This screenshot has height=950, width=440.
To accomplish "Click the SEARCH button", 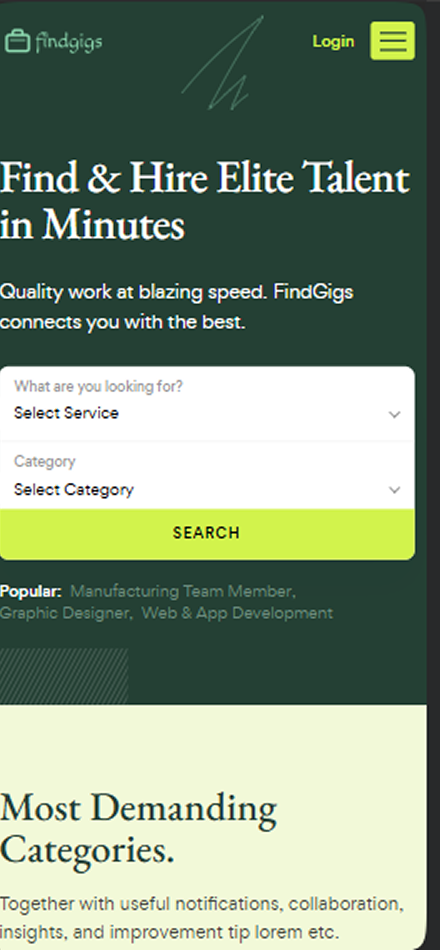I will click(x=207, y=534).
